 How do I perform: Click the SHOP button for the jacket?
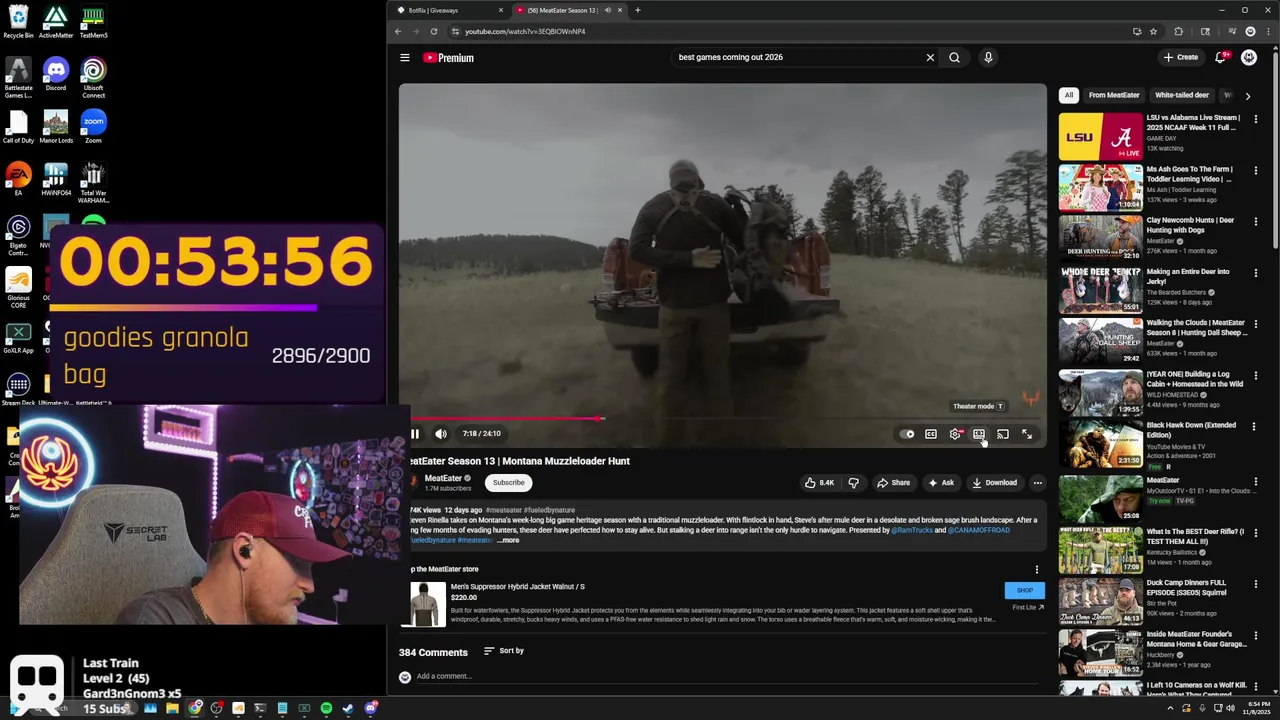point(1025,591)
